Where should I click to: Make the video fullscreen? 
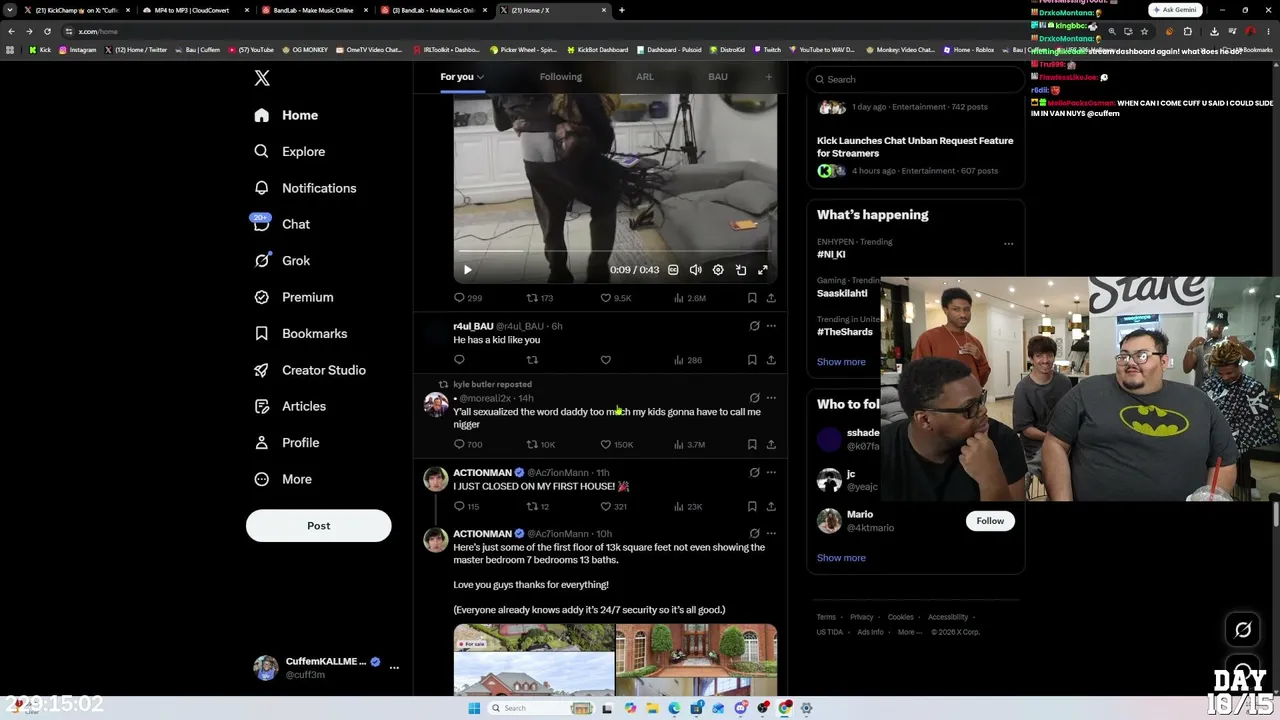(763, 270)
